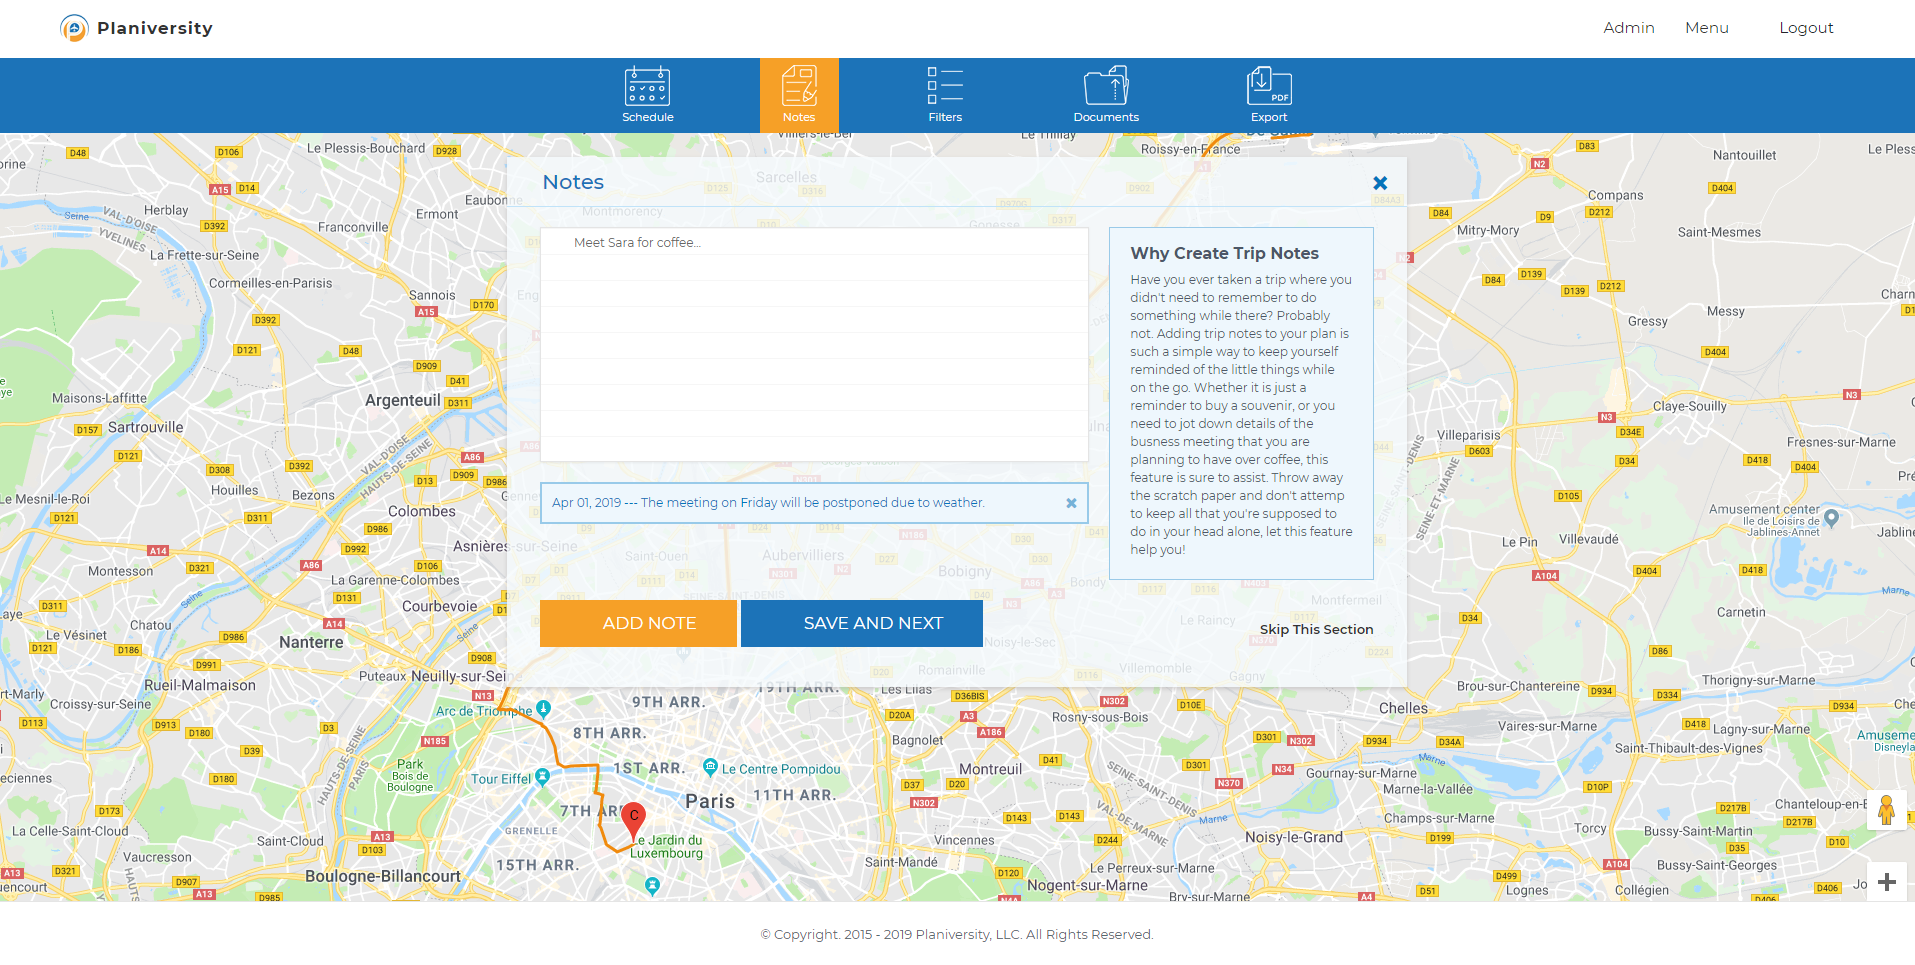
Task: Click the Export PDF icon
Action: click(x=1269, y=86)
